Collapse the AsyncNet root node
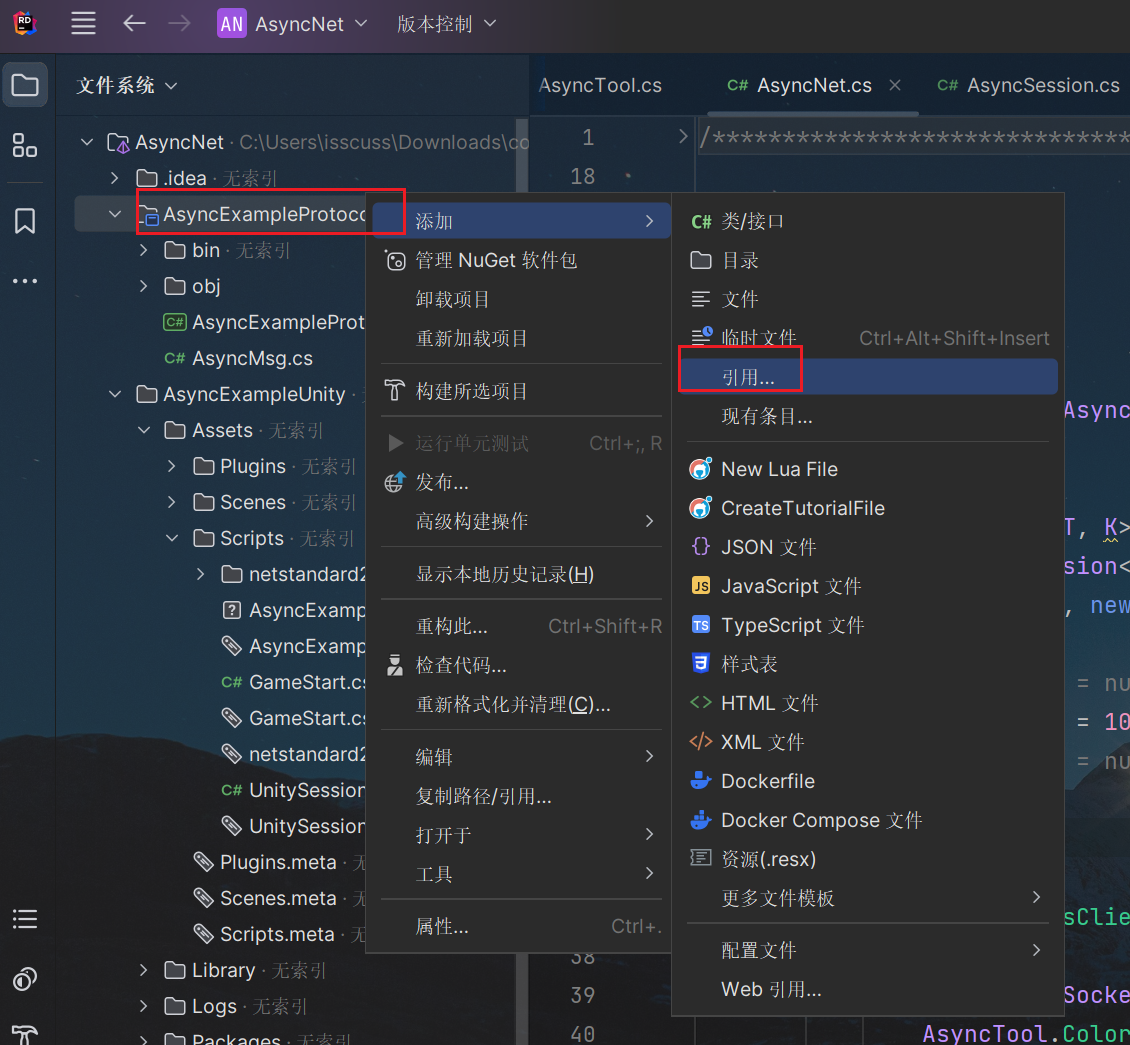Viewport: 1130px width, 1045px height. point(87,142)
